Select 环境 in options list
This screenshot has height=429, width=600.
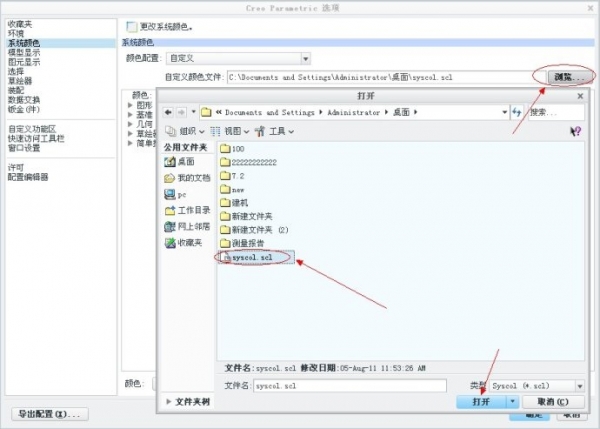coord(16,34)
